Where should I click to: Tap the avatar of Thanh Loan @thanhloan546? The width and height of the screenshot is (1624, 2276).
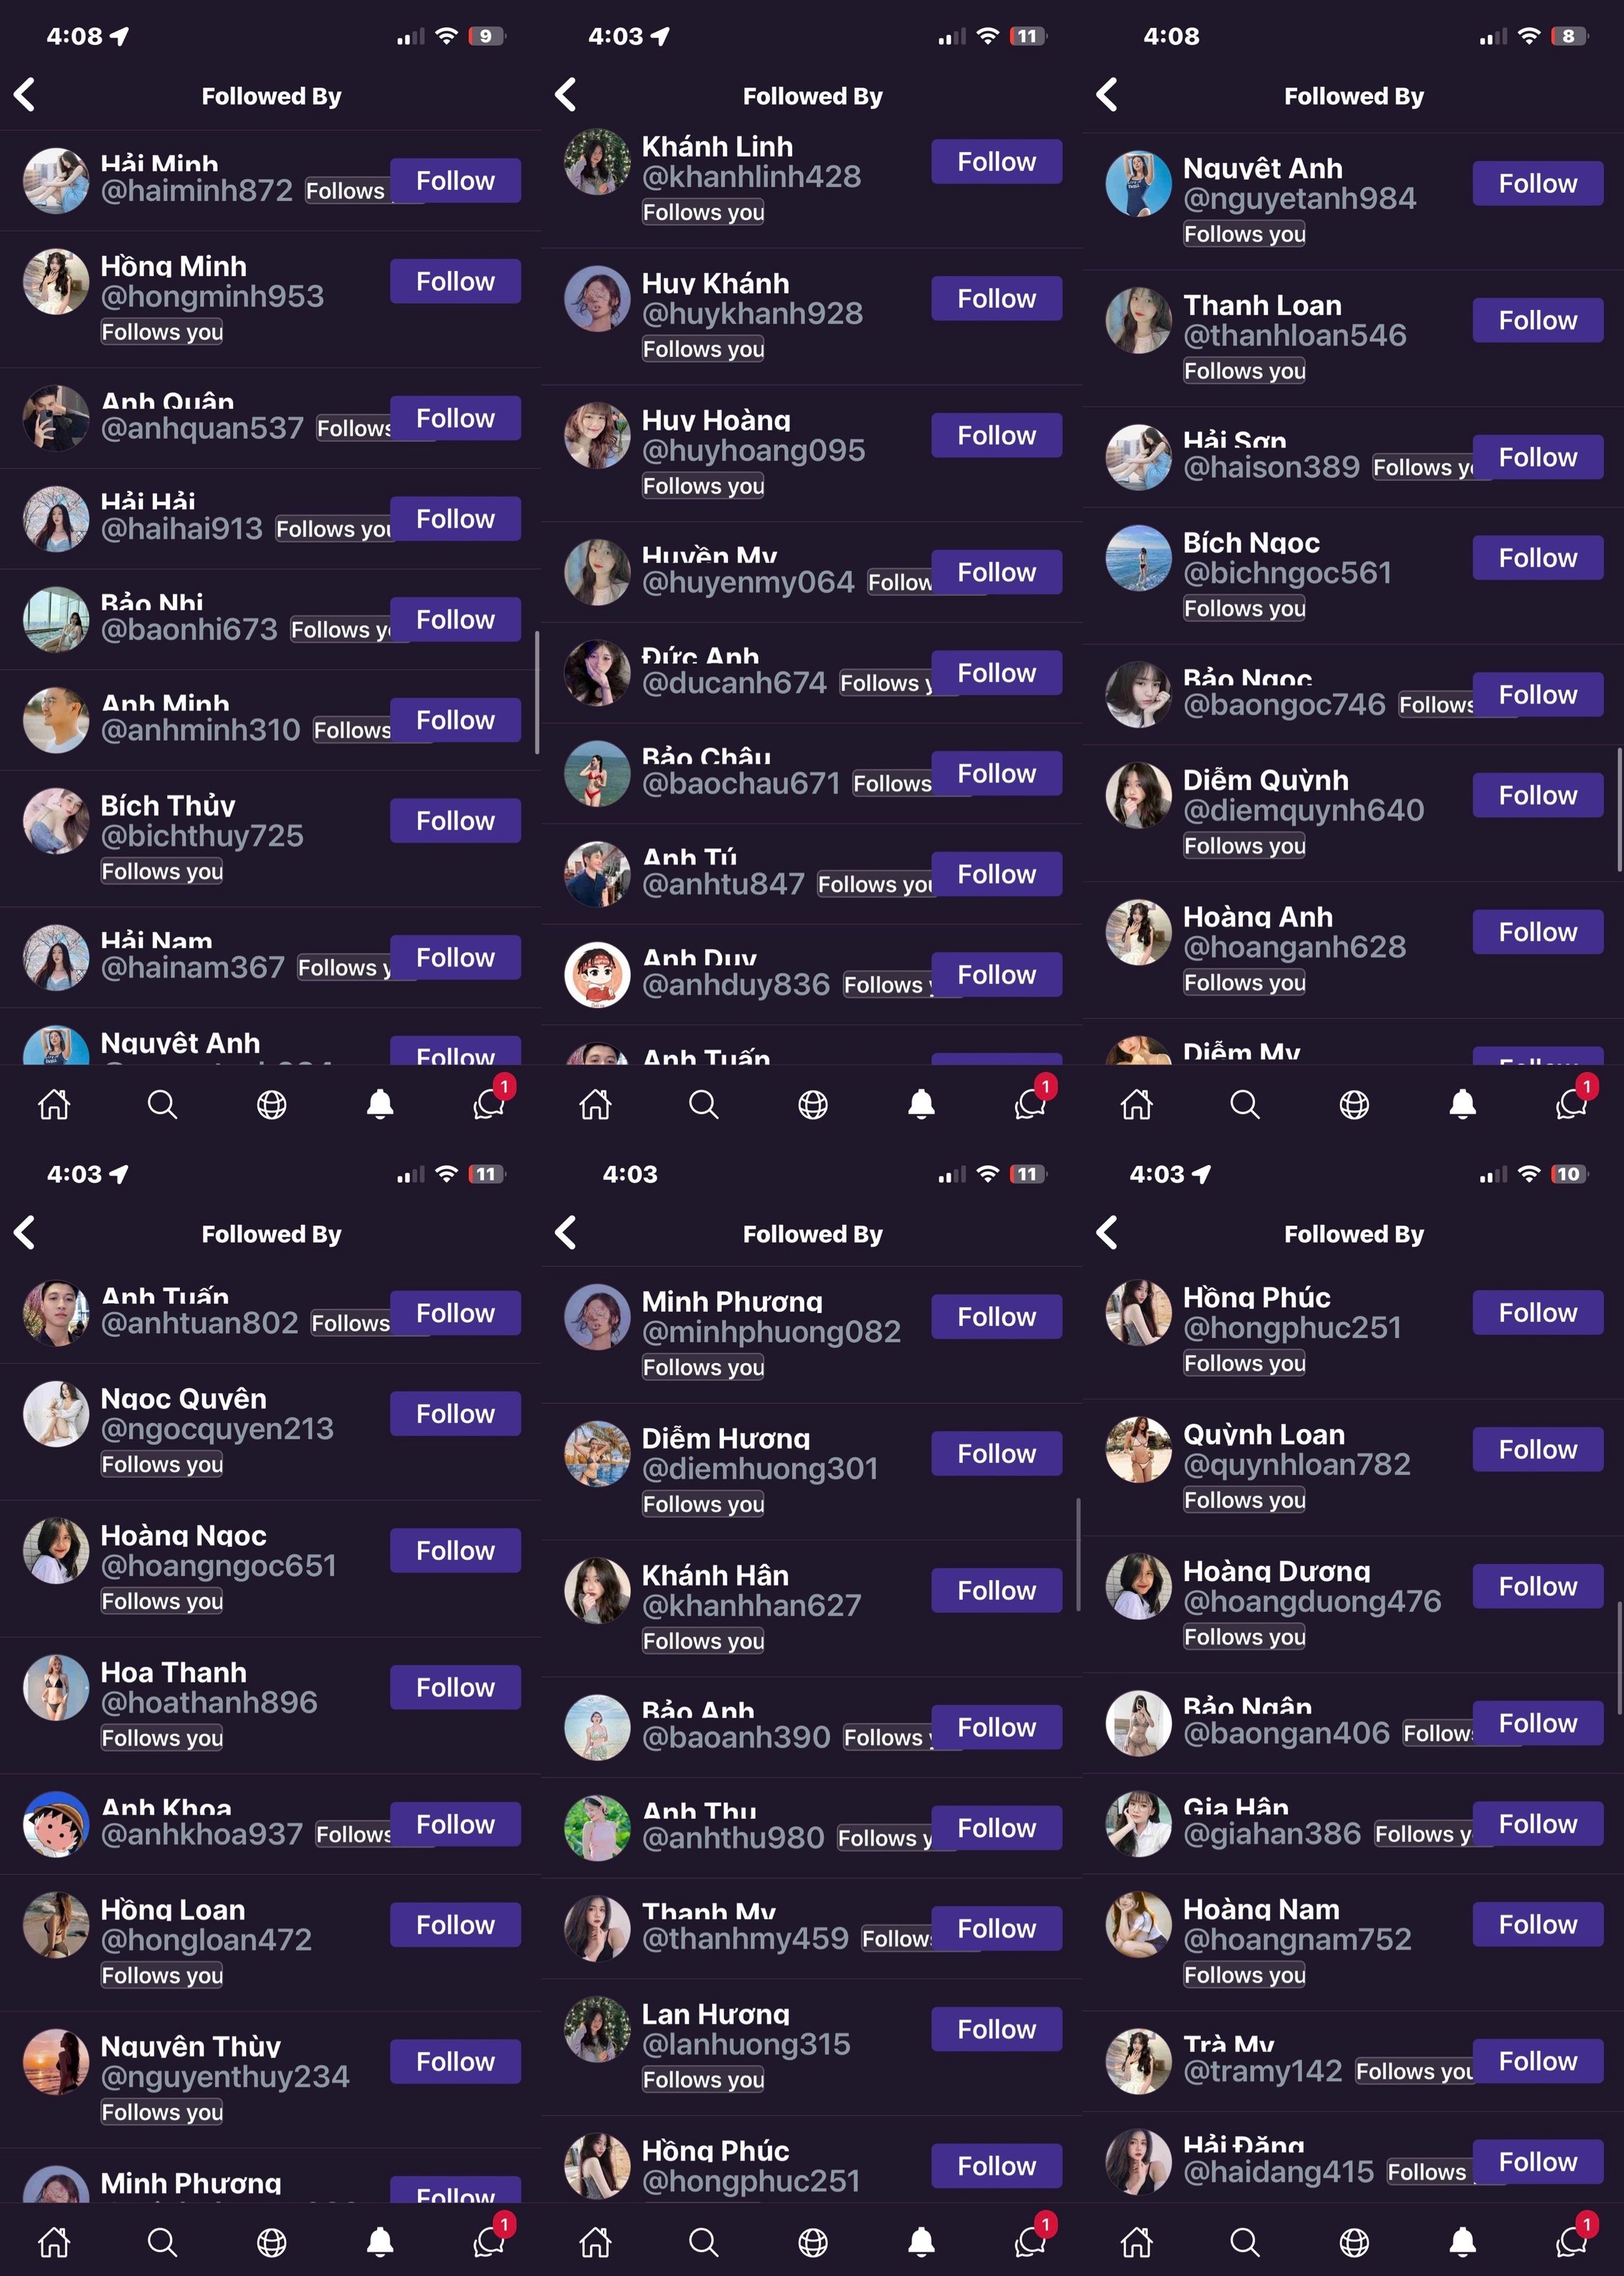coord(1138,320)
